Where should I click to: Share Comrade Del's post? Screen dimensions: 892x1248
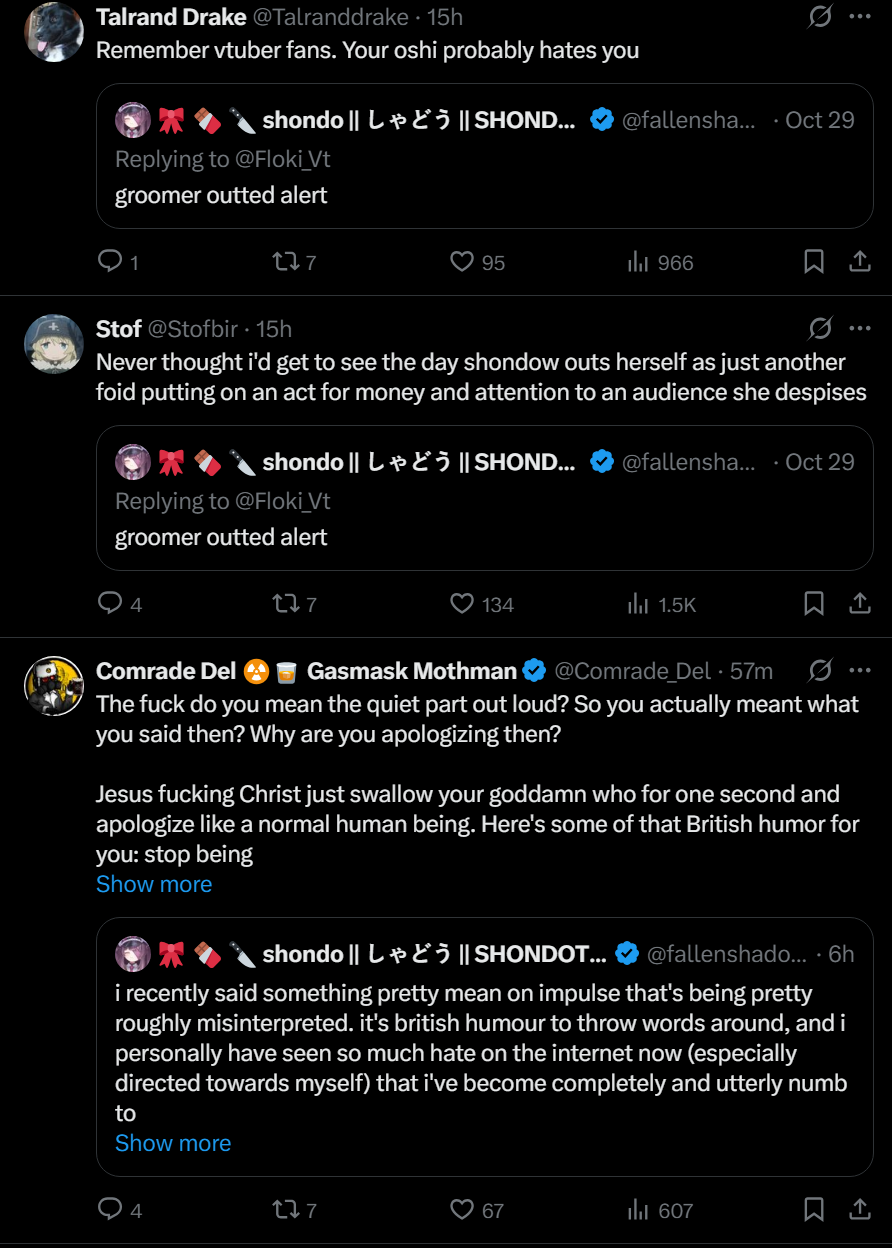(859, 1210)
